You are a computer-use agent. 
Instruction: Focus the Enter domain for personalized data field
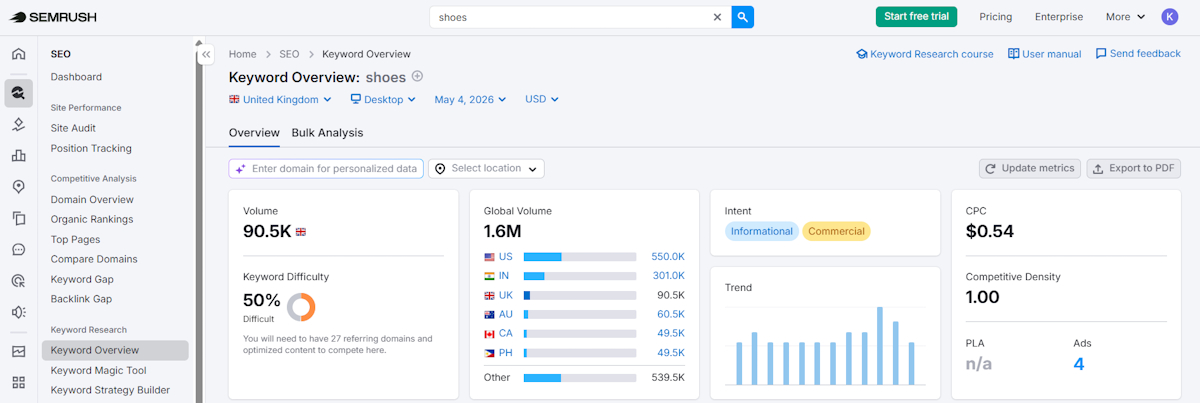tap(326, 169)
